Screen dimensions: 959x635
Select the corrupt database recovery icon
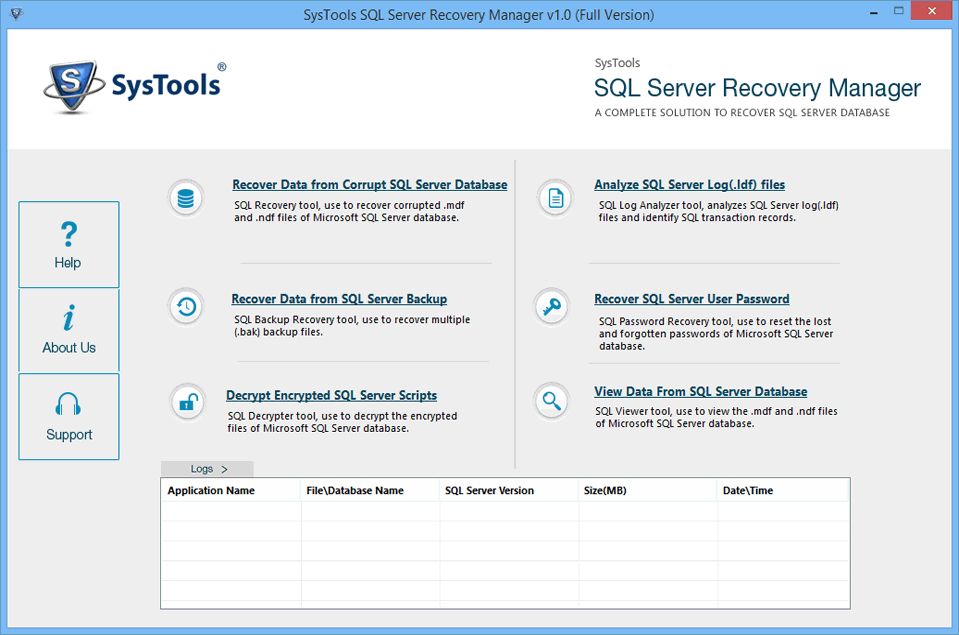point(186,197)
